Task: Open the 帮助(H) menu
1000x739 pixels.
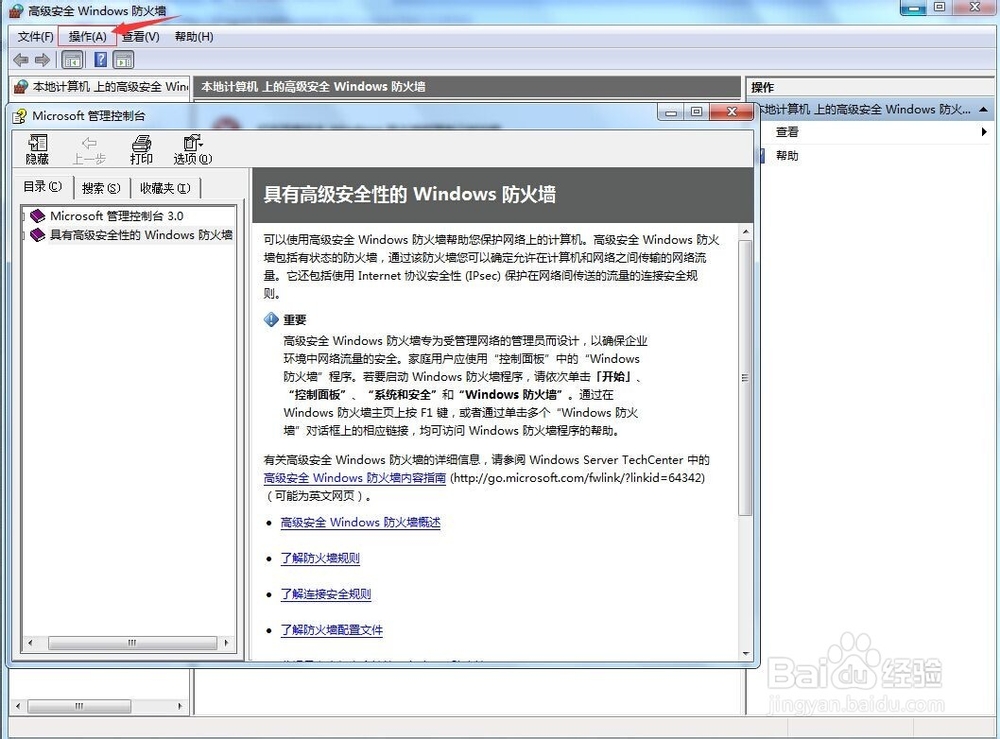Action: tap(194, 36)
